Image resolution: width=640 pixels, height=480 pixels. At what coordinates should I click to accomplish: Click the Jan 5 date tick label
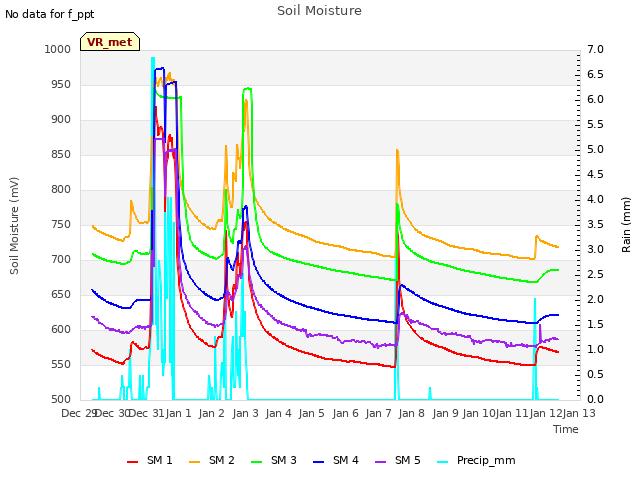[312, 413]
